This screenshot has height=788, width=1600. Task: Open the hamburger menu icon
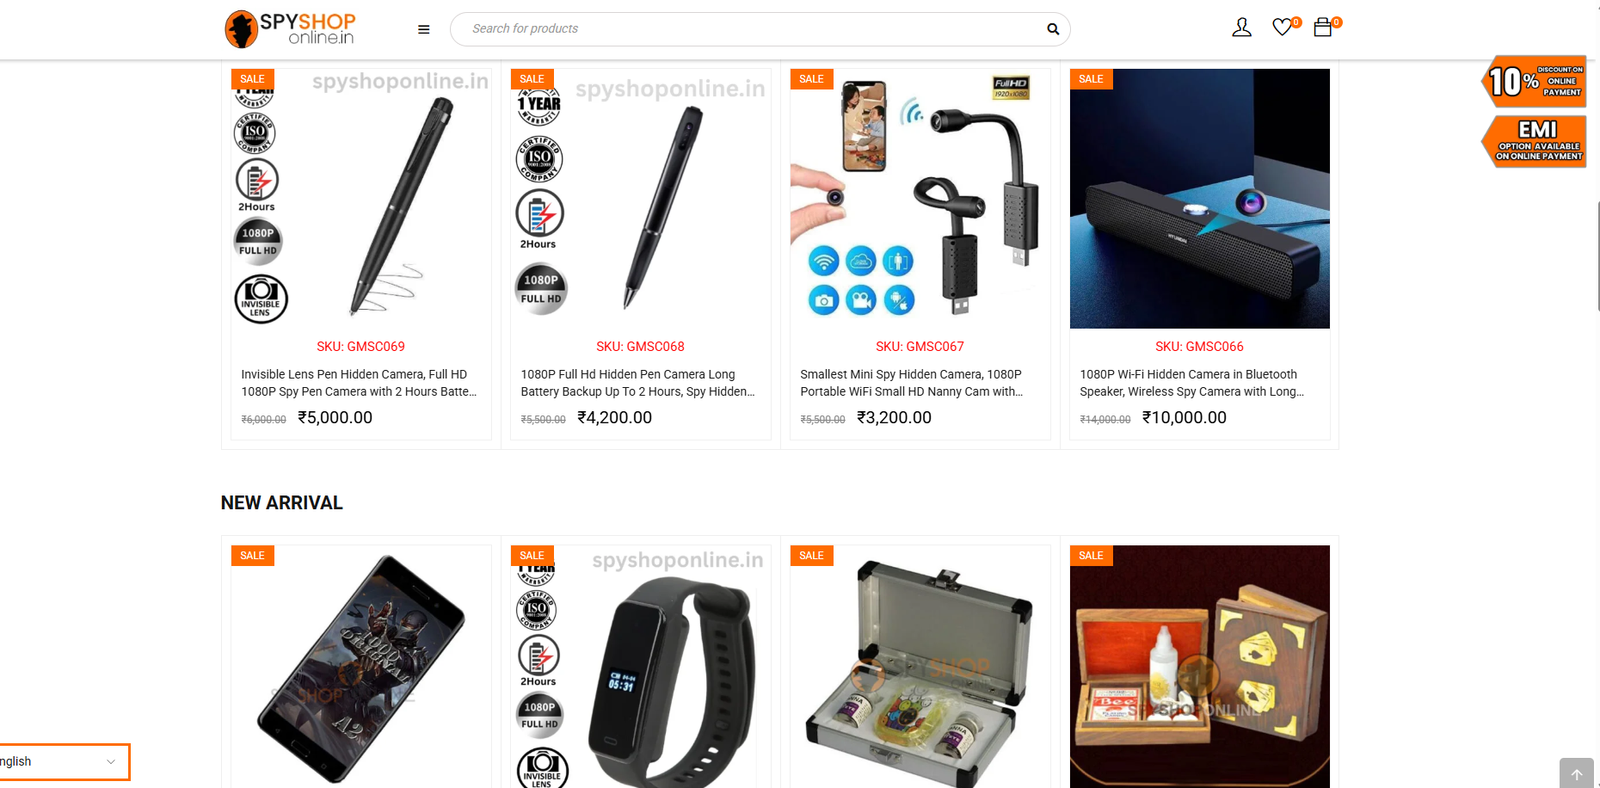tap(424, 30)
